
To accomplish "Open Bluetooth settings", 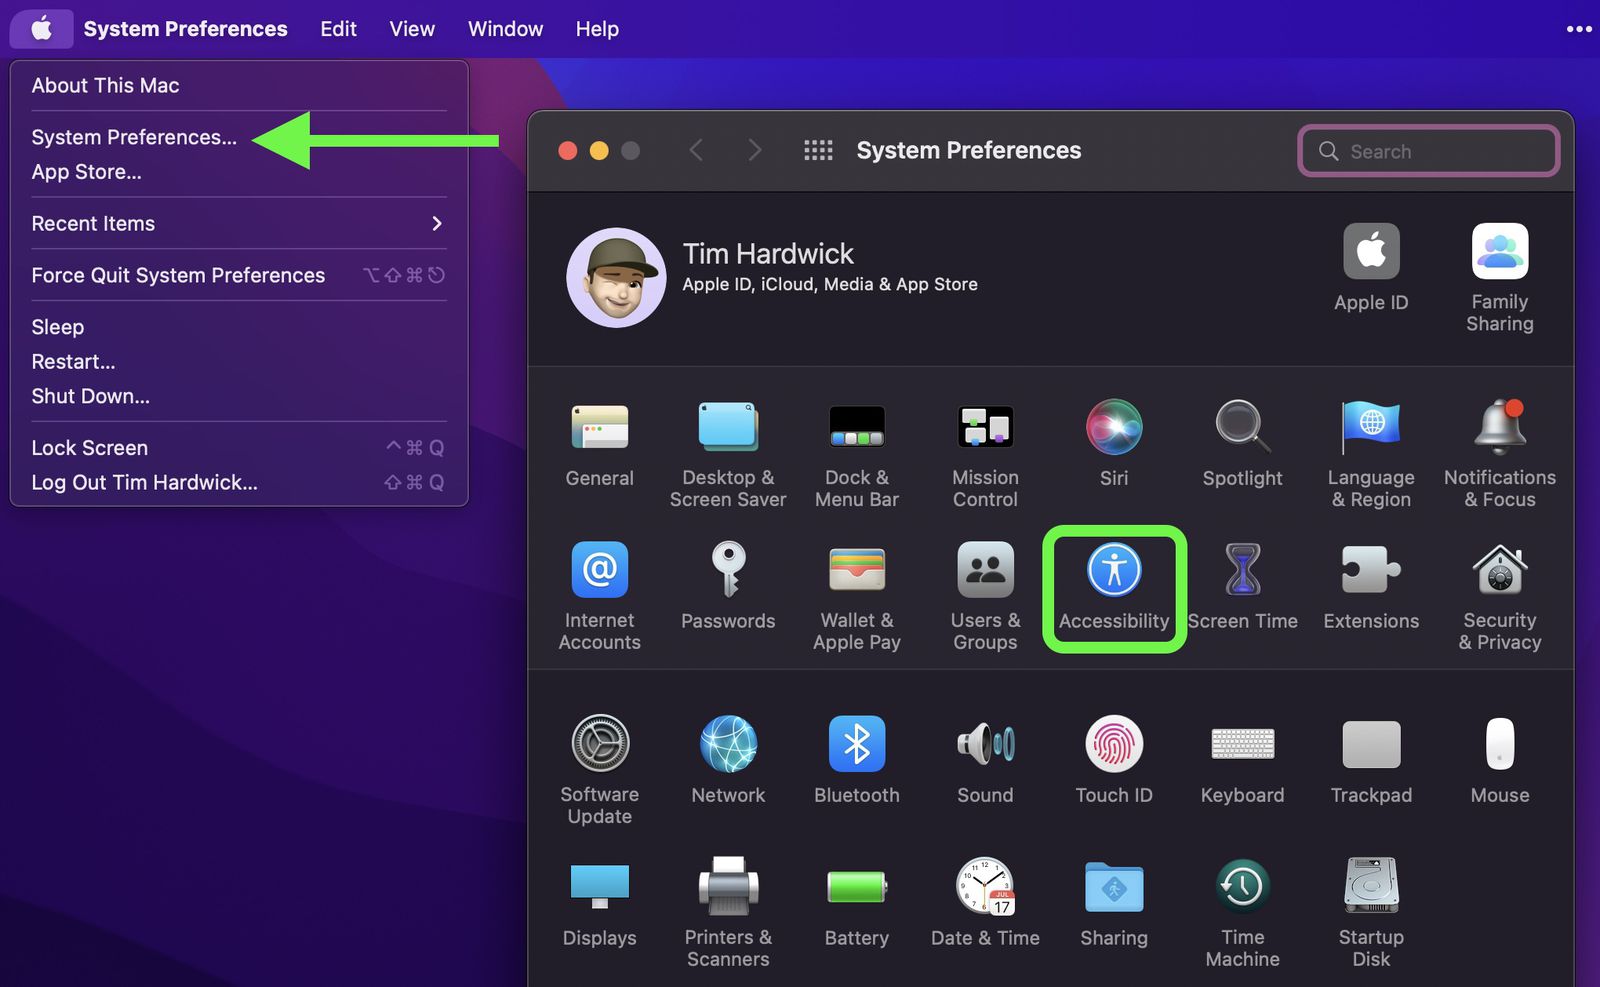I will click(856, 759).
